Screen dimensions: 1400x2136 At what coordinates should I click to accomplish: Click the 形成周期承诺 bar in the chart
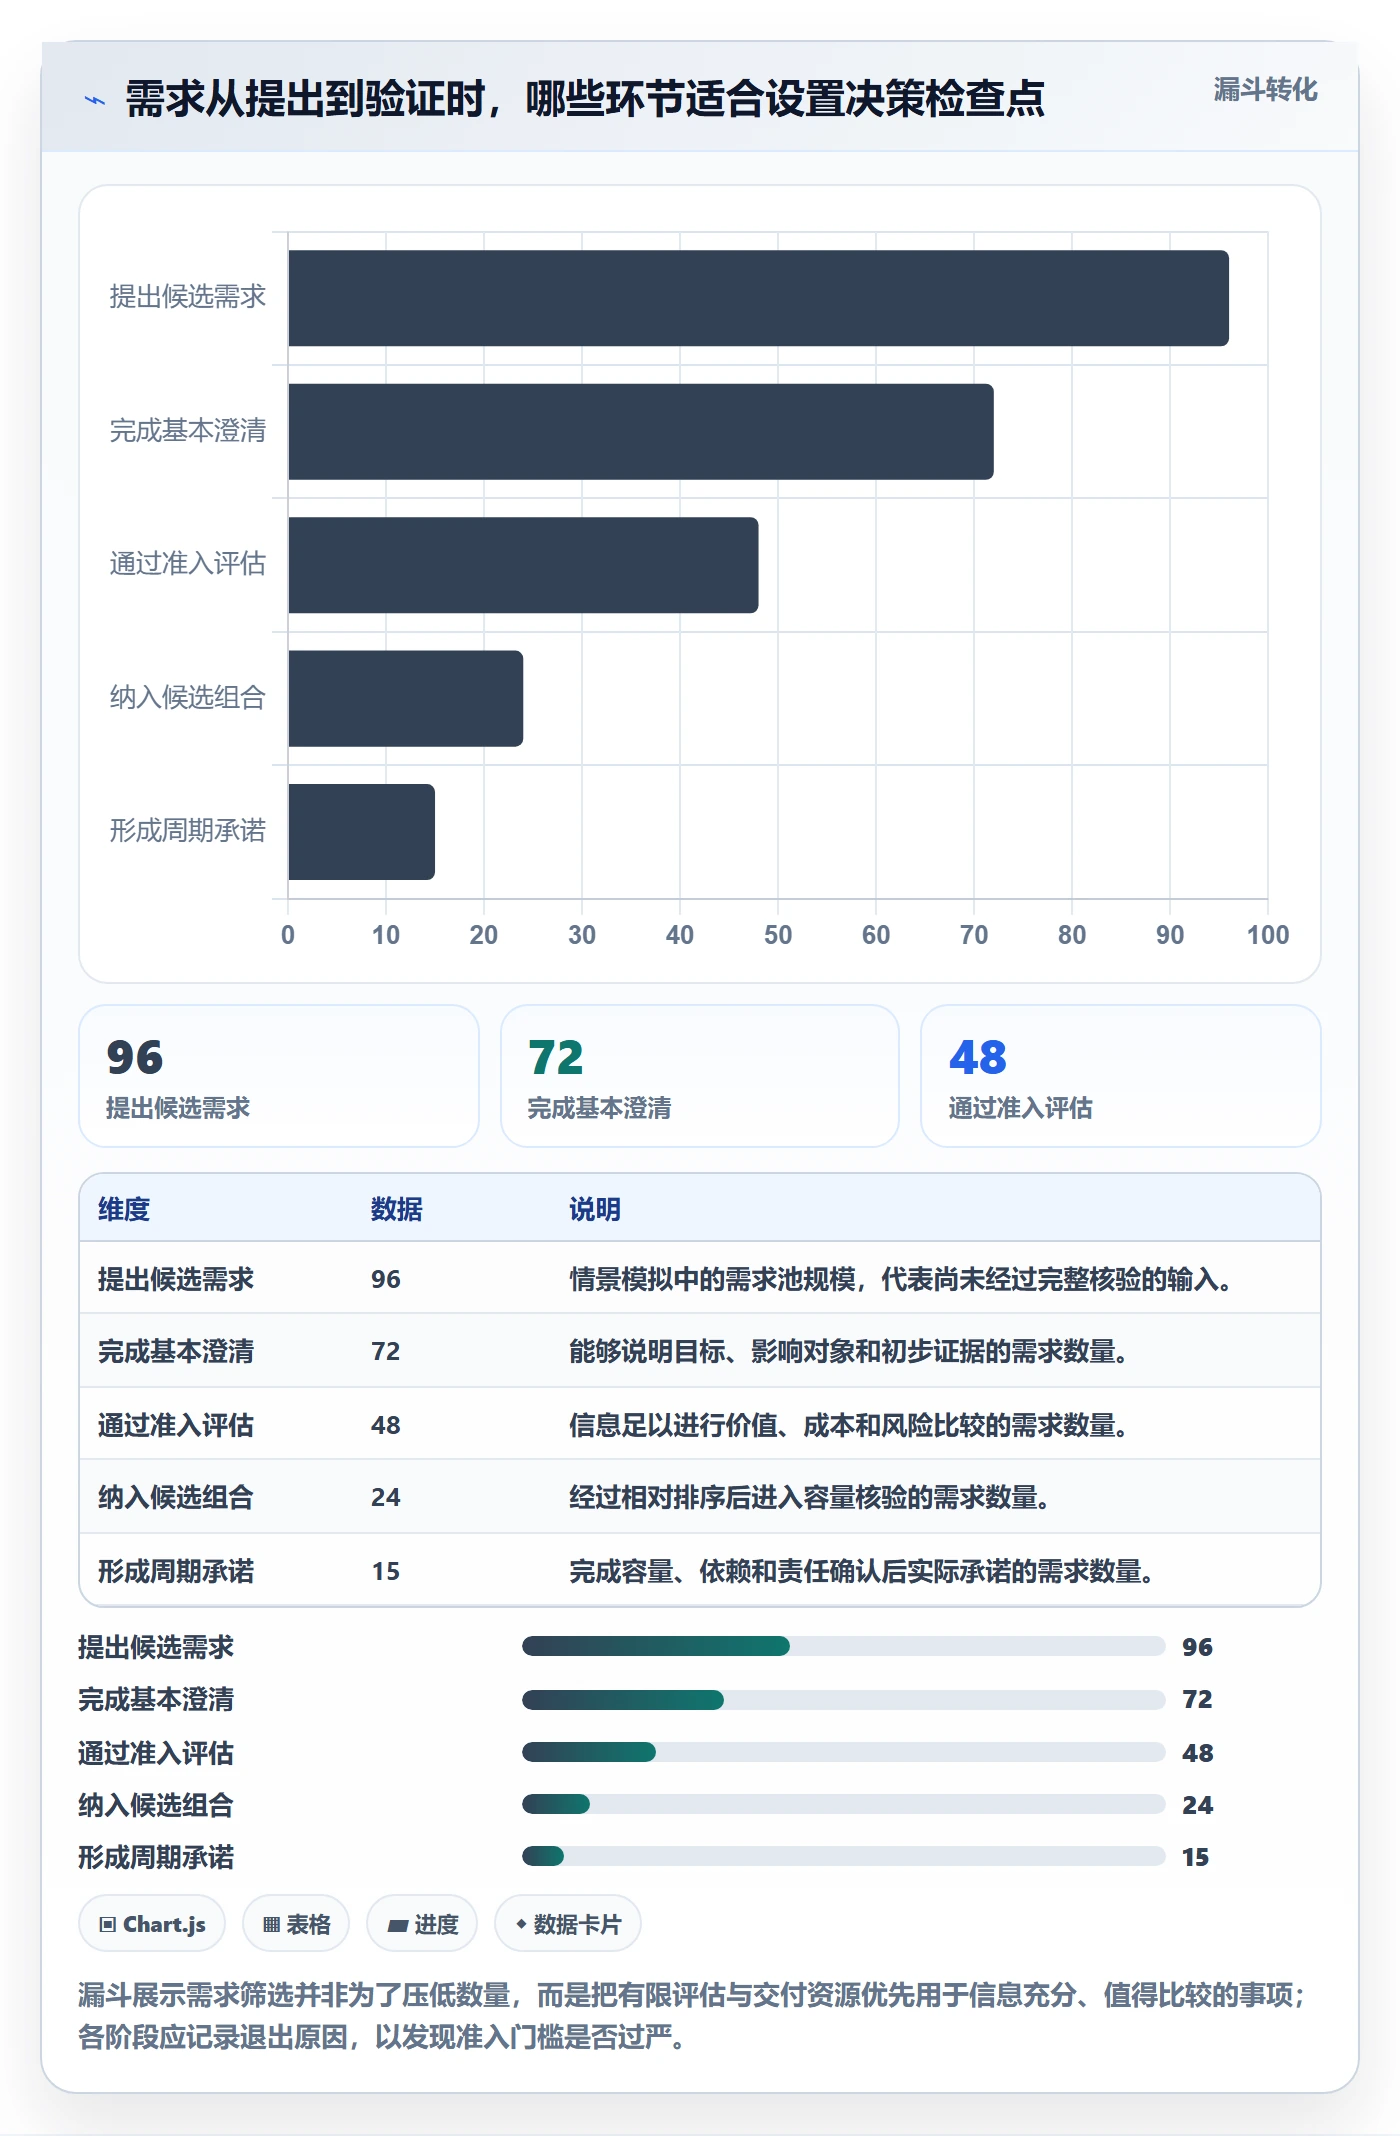click(x=361, y=832)
